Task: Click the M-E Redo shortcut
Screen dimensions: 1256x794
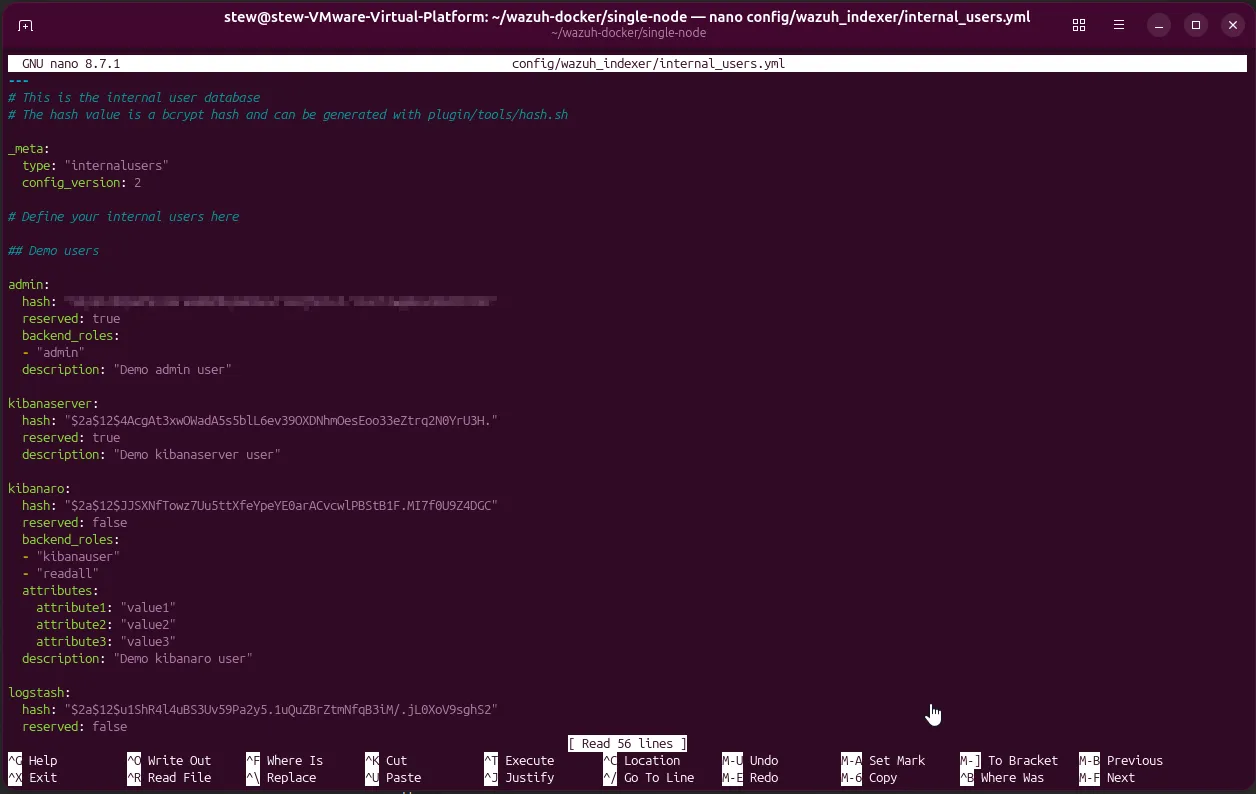Action: (x=750, y=778)
